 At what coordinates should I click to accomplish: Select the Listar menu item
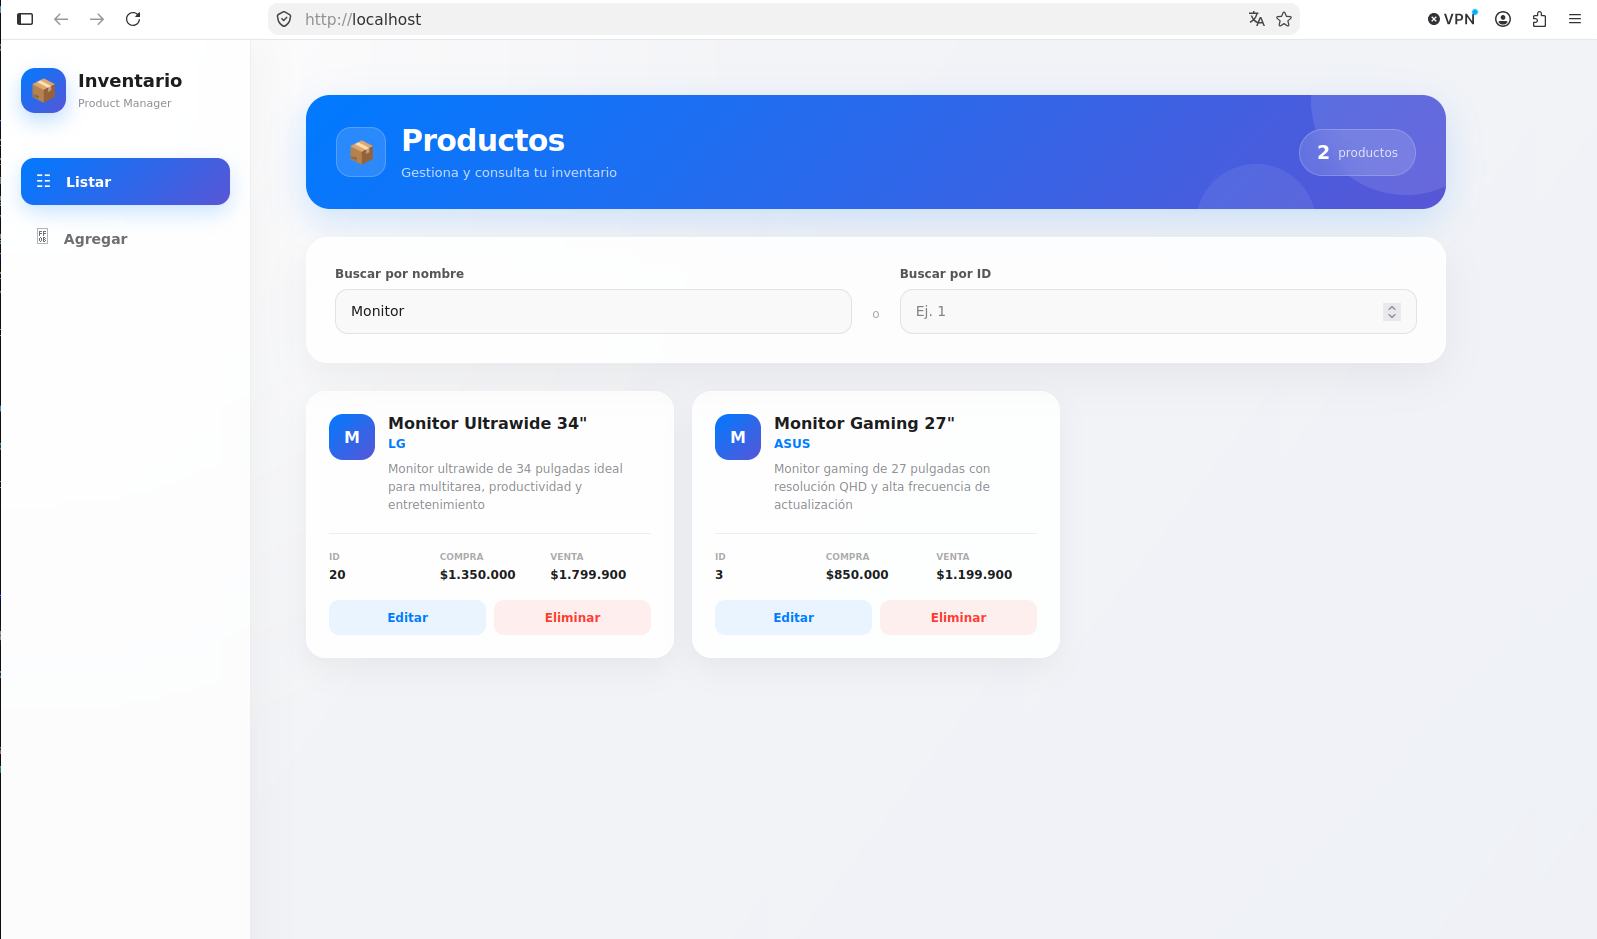pyautogui.click(x=125, y=181)
